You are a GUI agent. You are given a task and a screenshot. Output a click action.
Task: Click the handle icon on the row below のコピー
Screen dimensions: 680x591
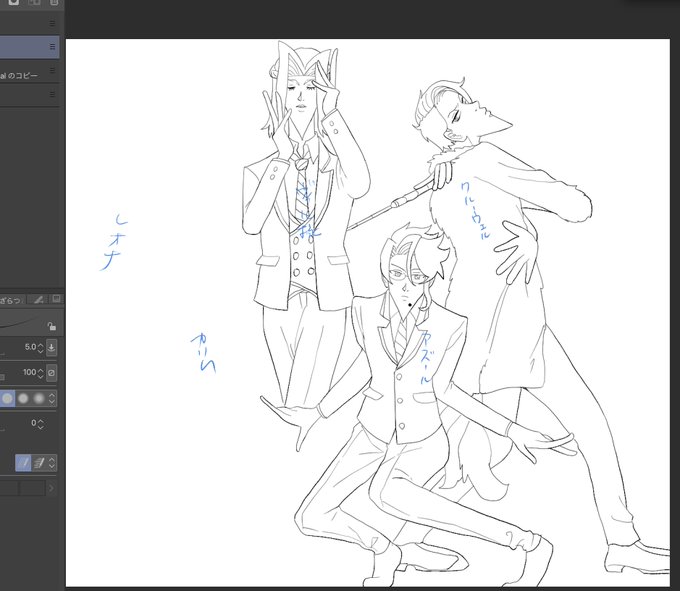tap(52, 94)
